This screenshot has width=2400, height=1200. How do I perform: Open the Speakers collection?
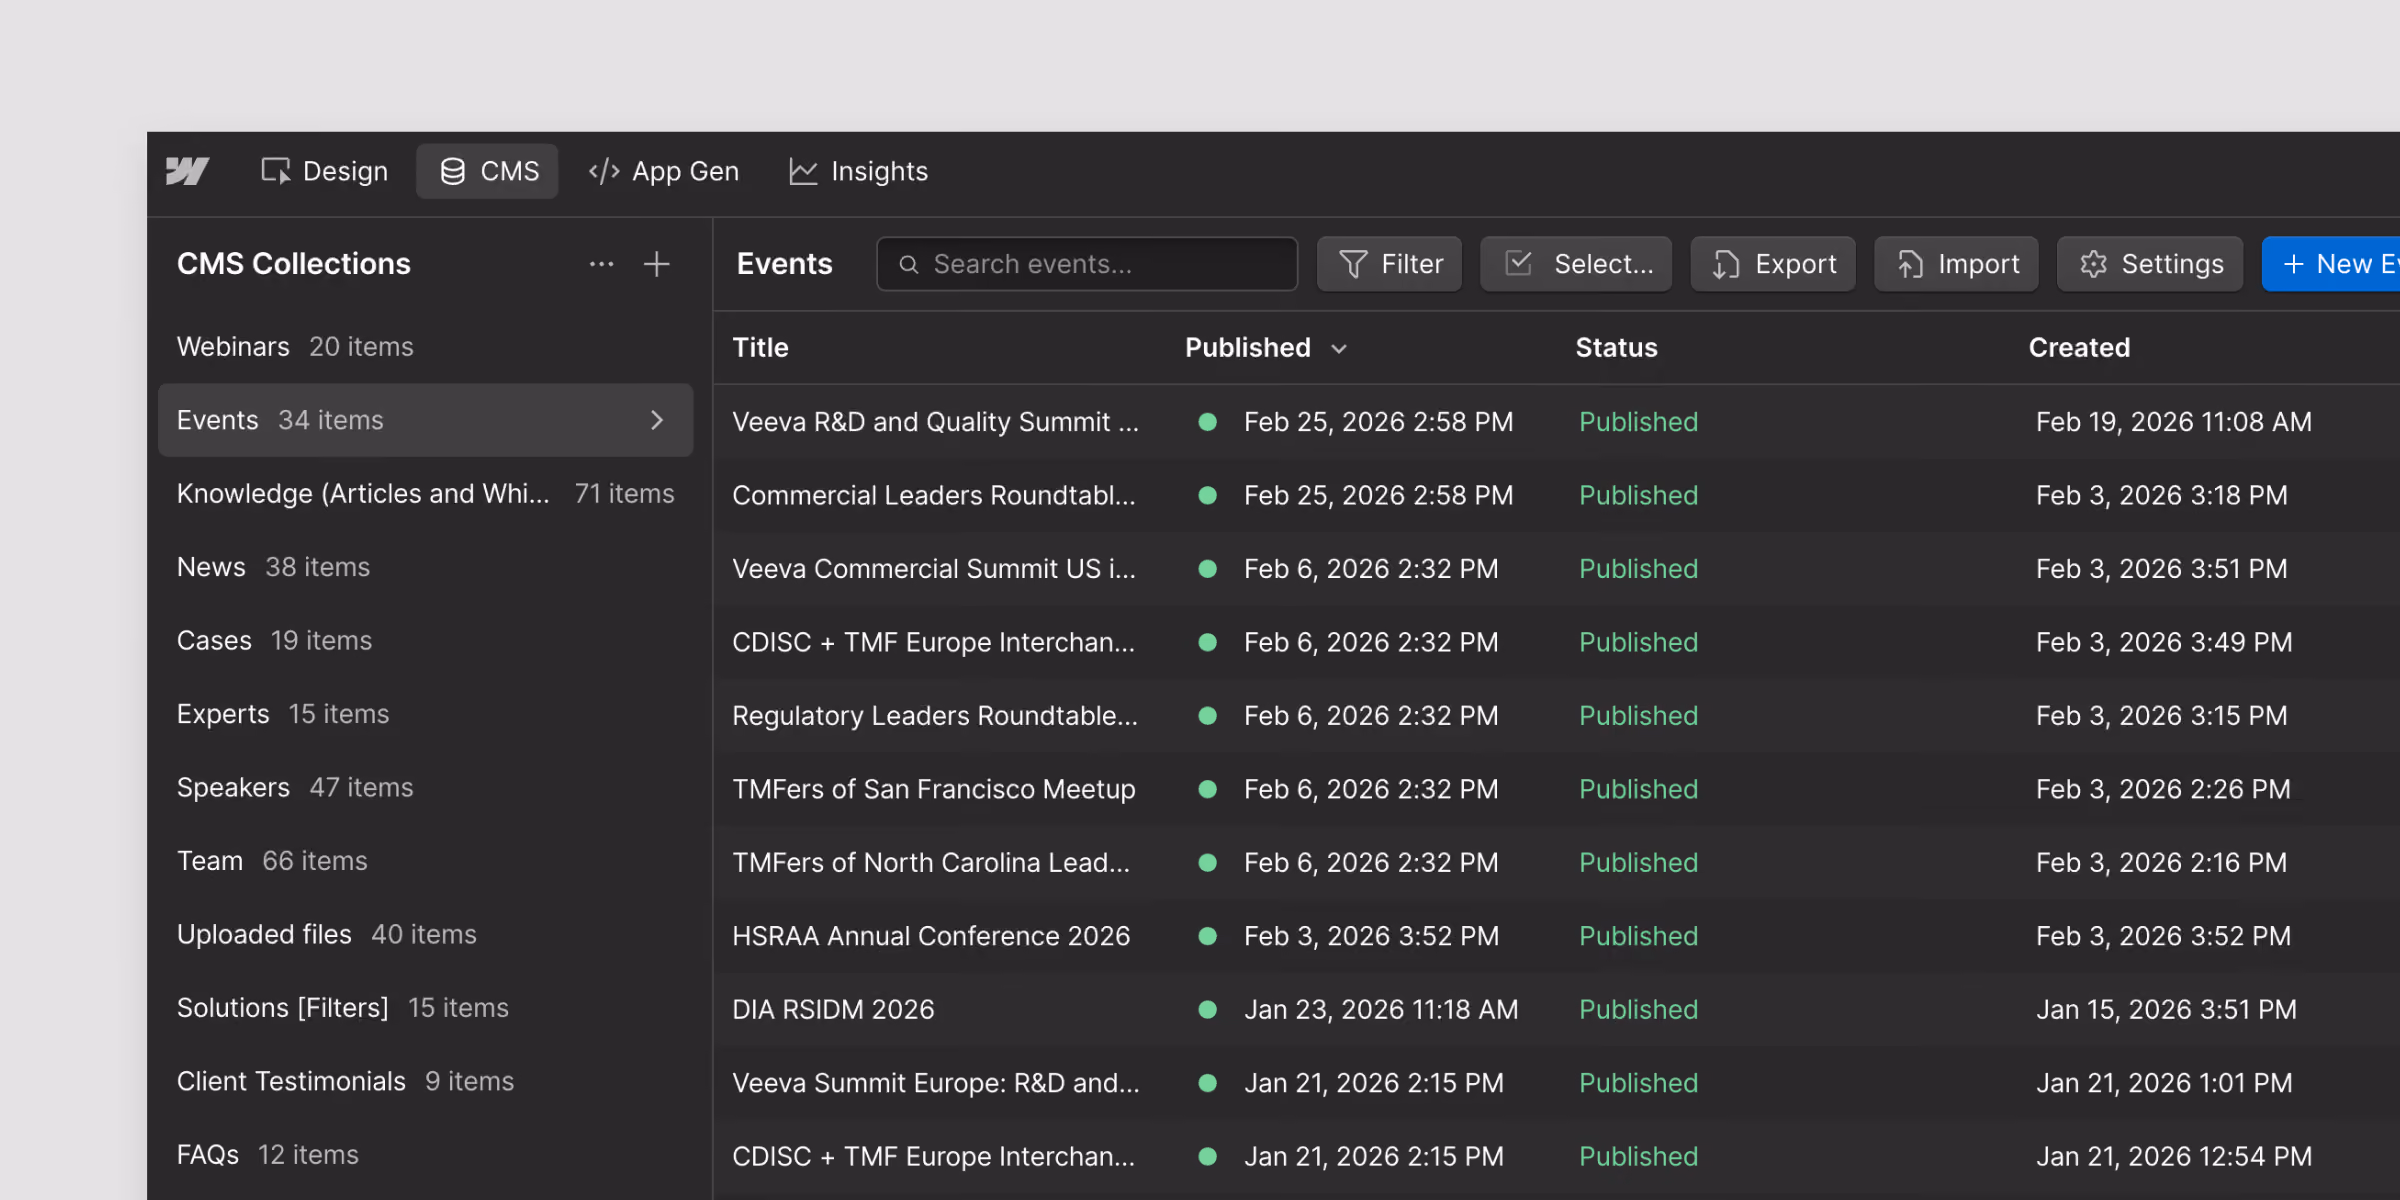425,787
